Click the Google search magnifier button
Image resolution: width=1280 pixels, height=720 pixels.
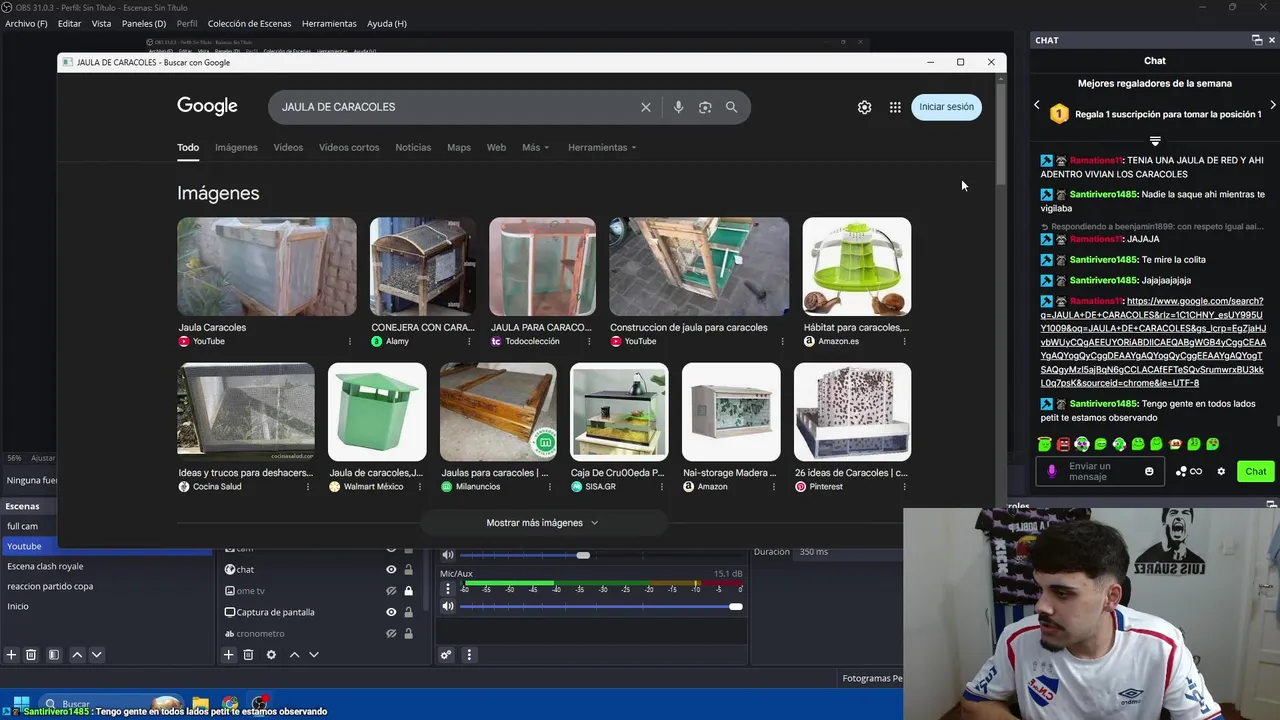pyautogui.click(x=731, y=107)
